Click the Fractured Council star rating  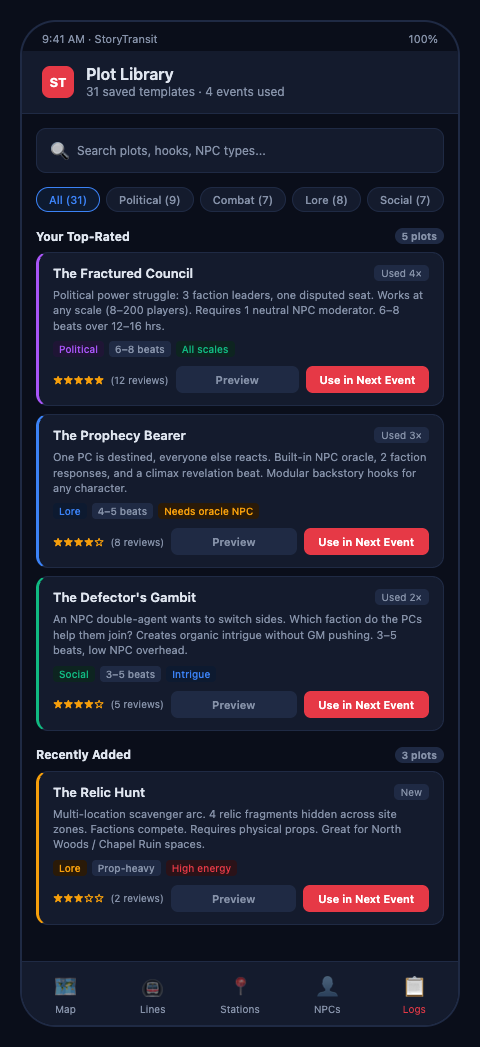click(x=79, y=380)
